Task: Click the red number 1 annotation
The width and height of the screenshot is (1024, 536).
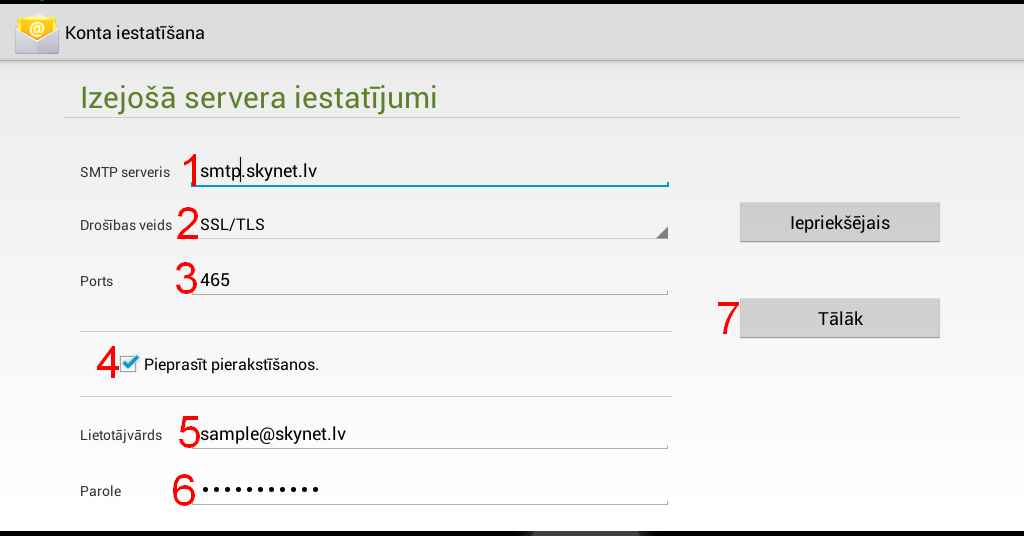Action: click(x=190, y=169)
